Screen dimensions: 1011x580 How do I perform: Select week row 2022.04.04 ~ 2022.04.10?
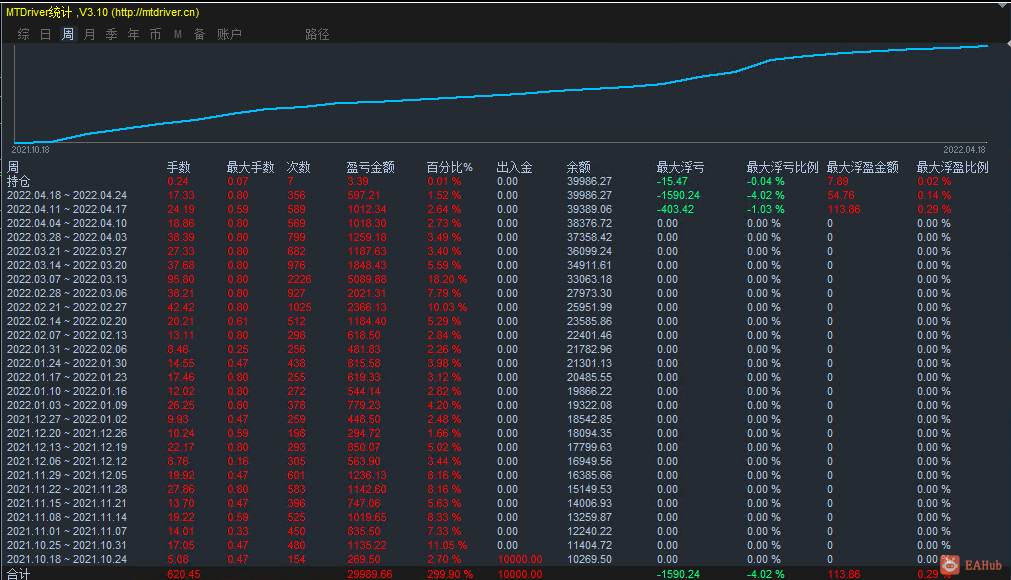(x=67, y=224)
